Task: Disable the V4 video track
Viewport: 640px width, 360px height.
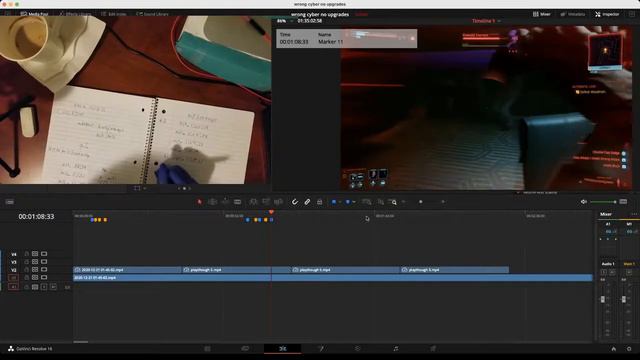Action: click(44, 254)
